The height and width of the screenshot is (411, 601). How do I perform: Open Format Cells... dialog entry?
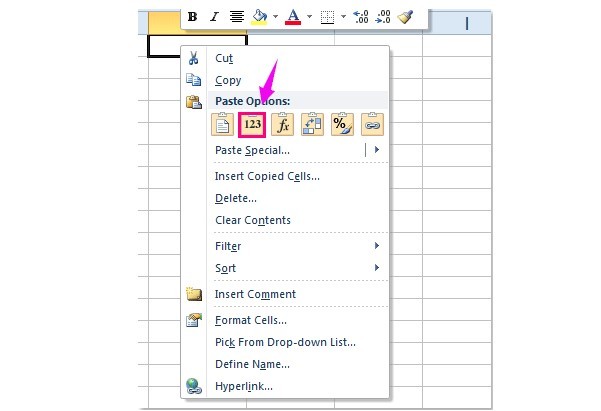(251, 320)
